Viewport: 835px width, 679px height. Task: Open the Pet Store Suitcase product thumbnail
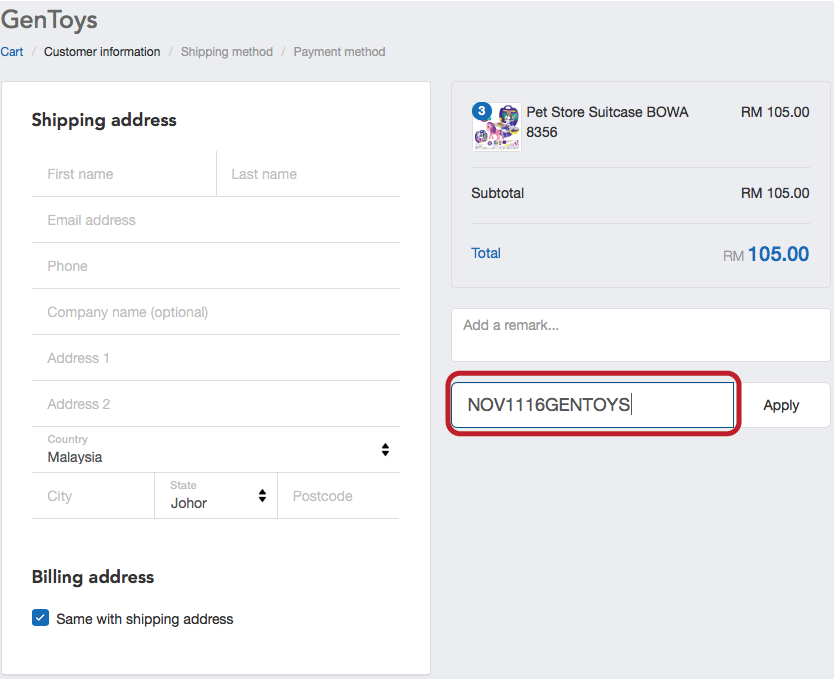coord(497,127)
